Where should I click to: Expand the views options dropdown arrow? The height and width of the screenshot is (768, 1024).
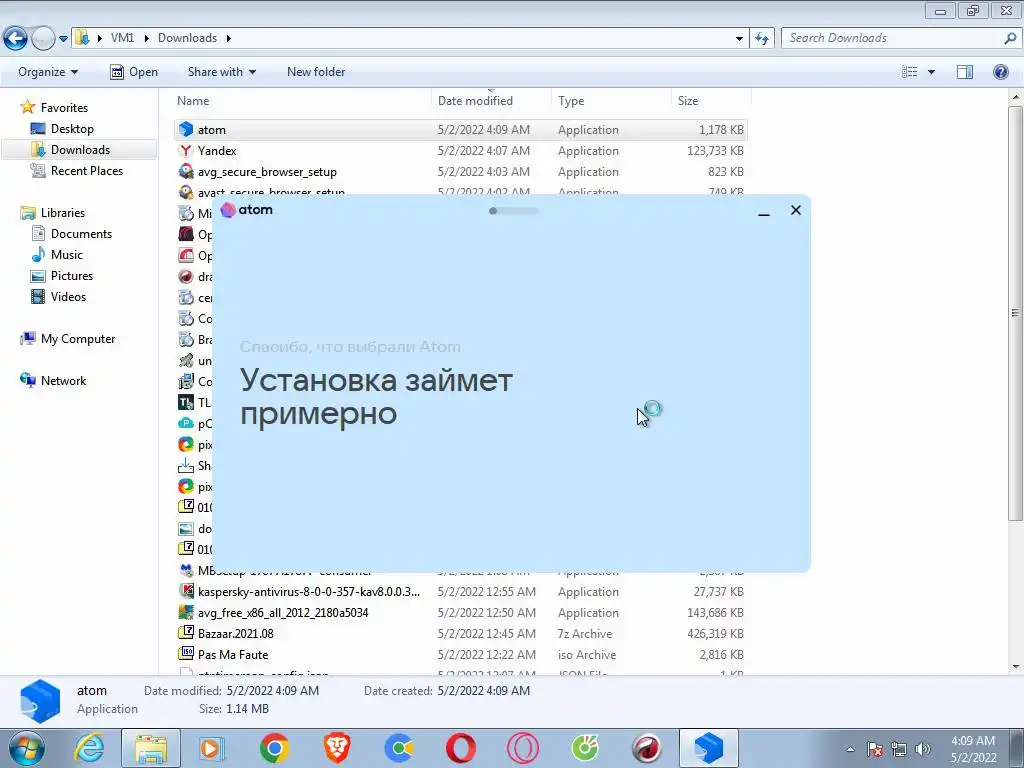[931, 72]
